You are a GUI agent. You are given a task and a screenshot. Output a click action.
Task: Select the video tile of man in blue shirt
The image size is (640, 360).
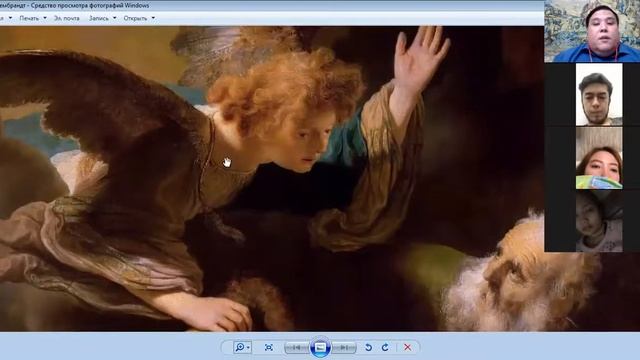pyautogui.click(x=592, y=31)
